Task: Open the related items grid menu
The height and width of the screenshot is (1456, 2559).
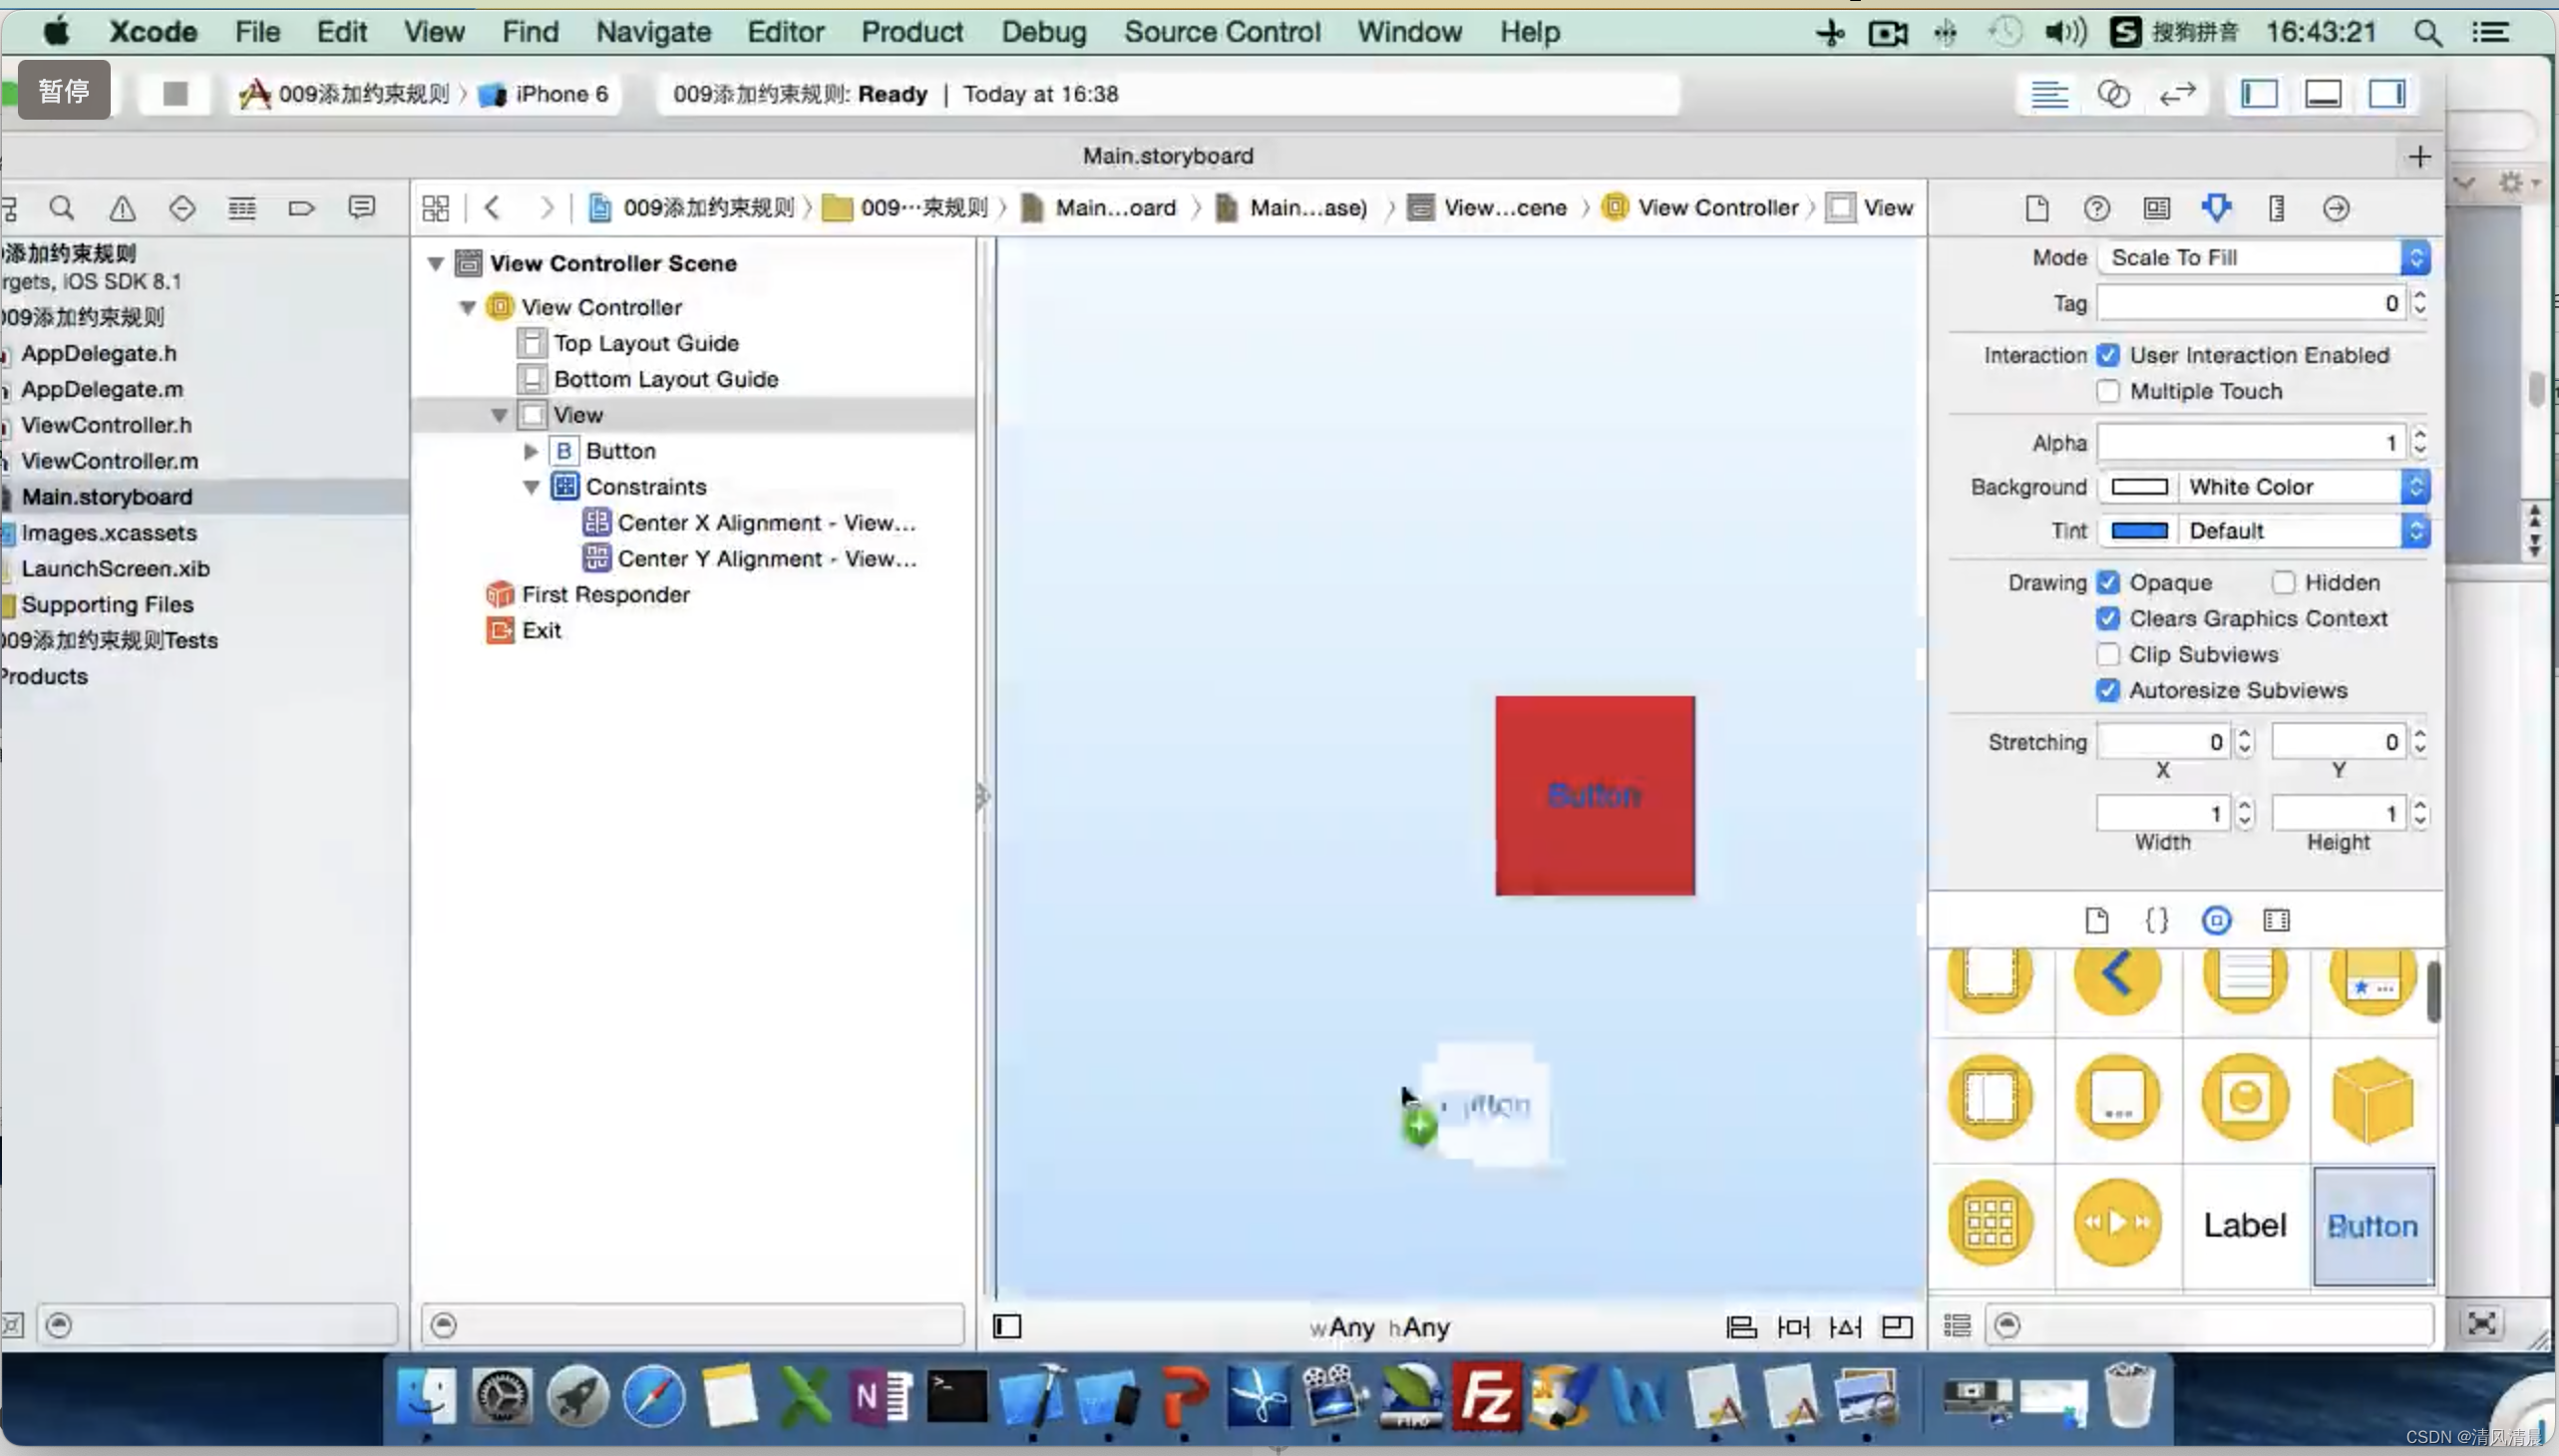Action: pos(436,208)
